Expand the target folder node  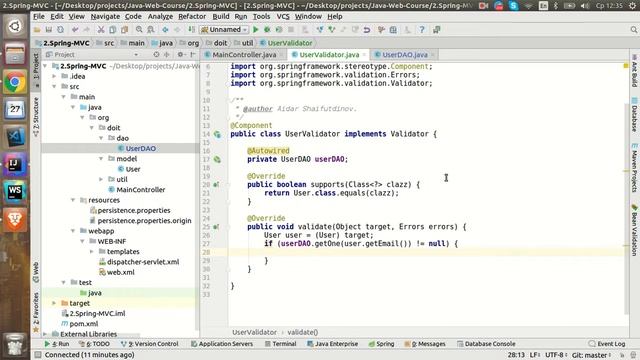tap(54, 303)
